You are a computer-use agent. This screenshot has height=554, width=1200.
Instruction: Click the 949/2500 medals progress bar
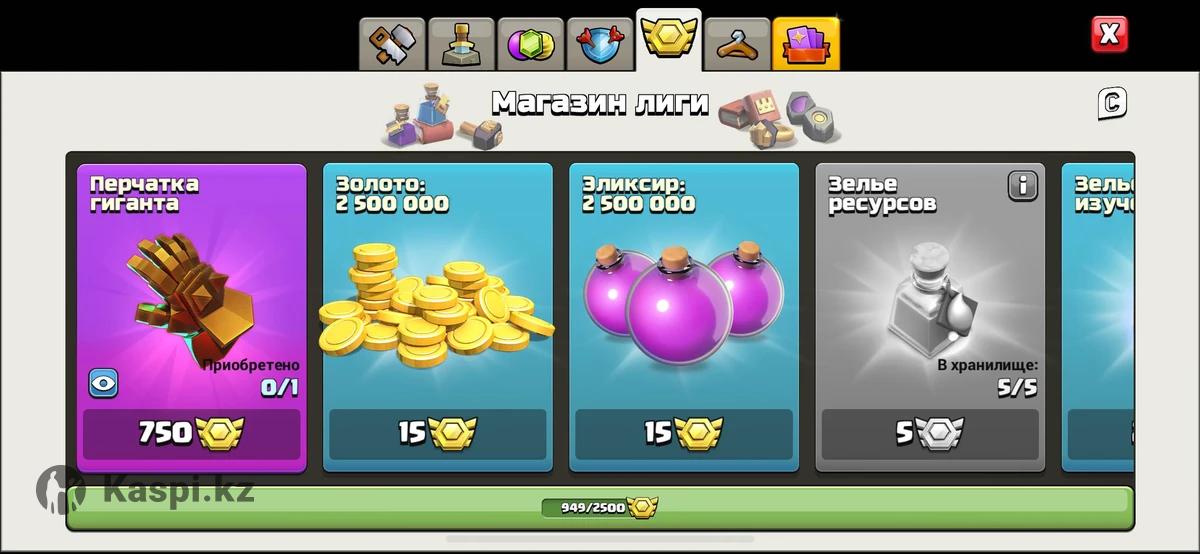click(x=600, y=507)
